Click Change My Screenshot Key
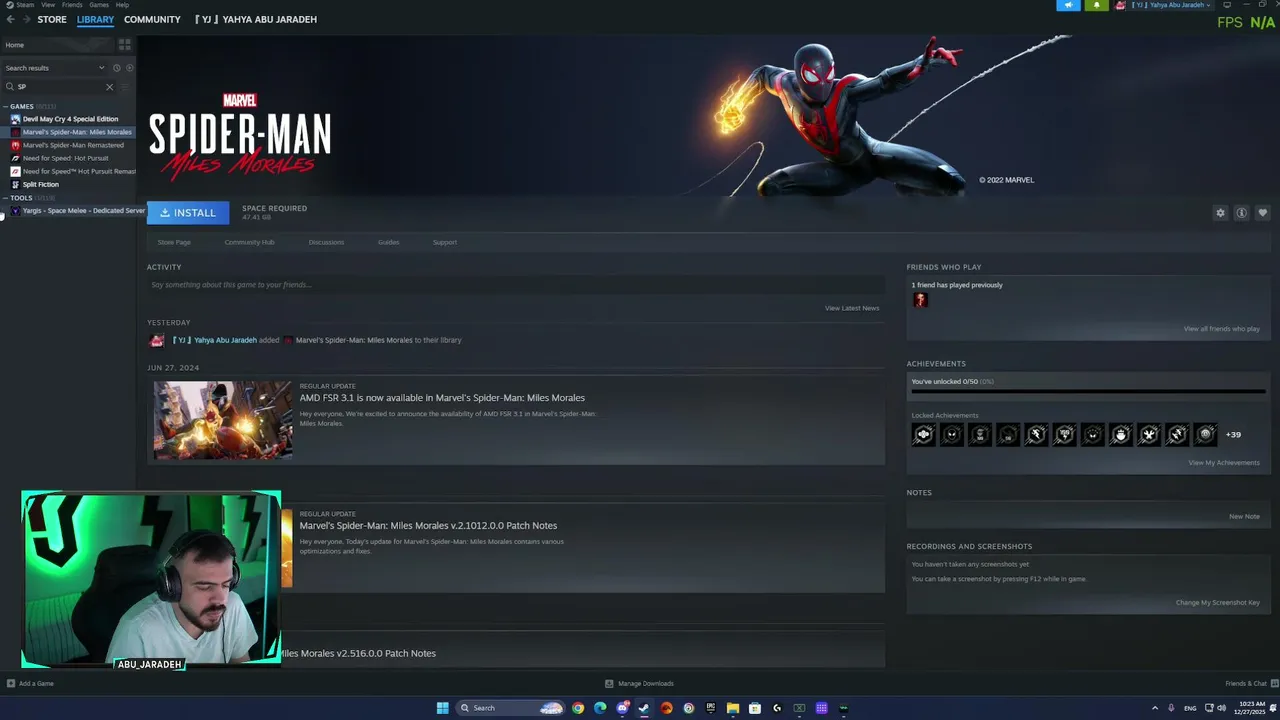Viewport: 1280px width, 720px height. [x=1218, y=603]
